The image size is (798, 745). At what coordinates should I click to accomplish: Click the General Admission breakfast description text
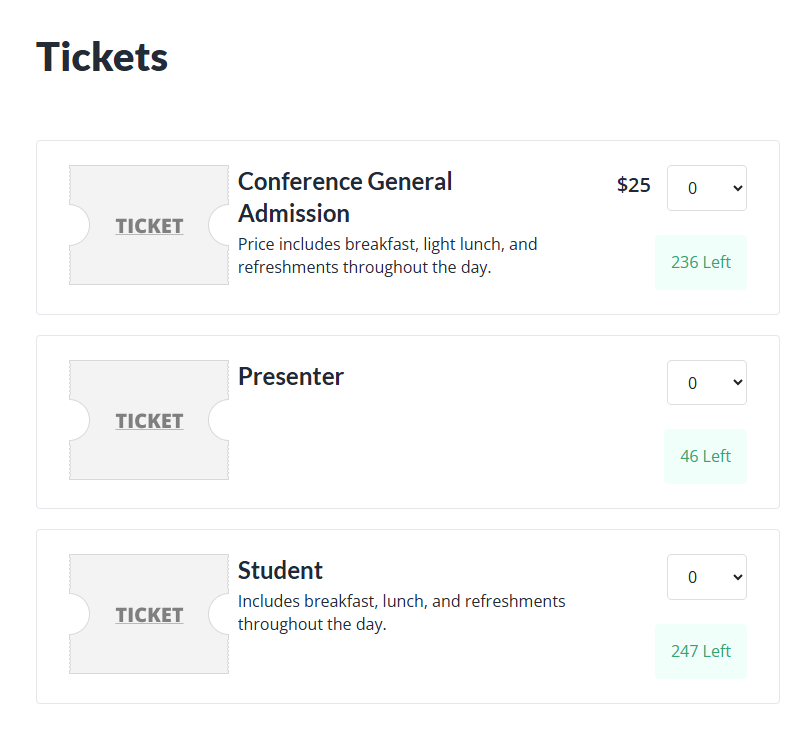(387, 256)
